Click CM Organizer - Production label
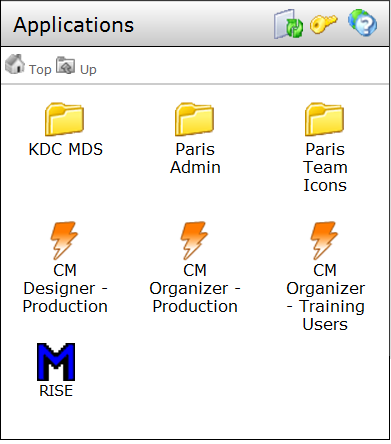The width and height of the screenshot is (391, 444). [195, 288]
